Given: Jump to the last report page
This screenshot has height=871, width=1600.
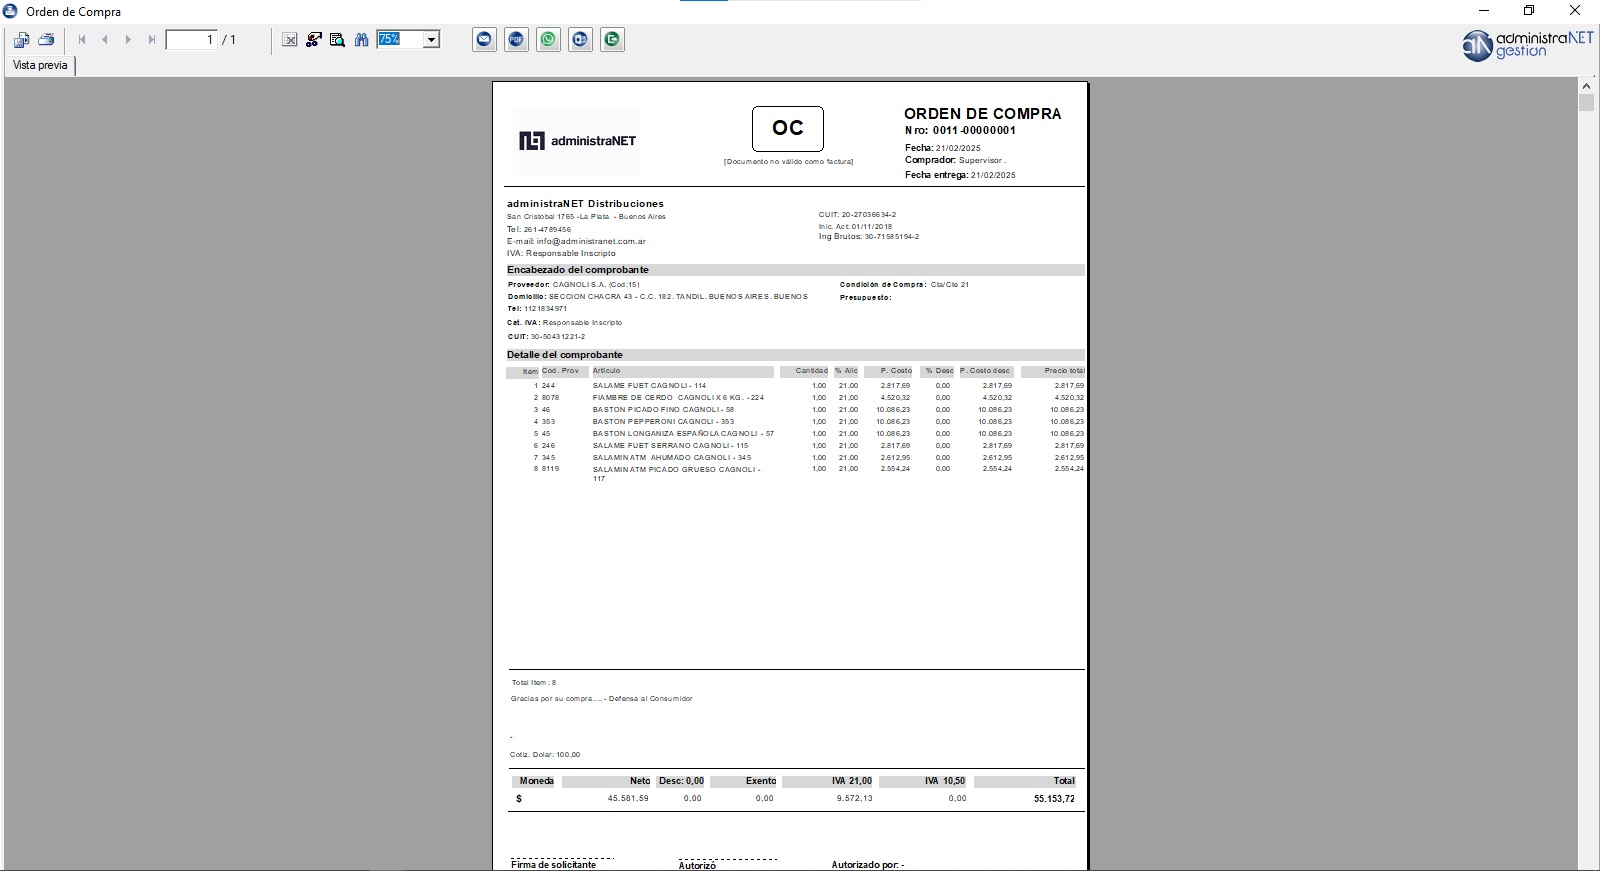Looking at the screenshot, I should tap(151, 40).
